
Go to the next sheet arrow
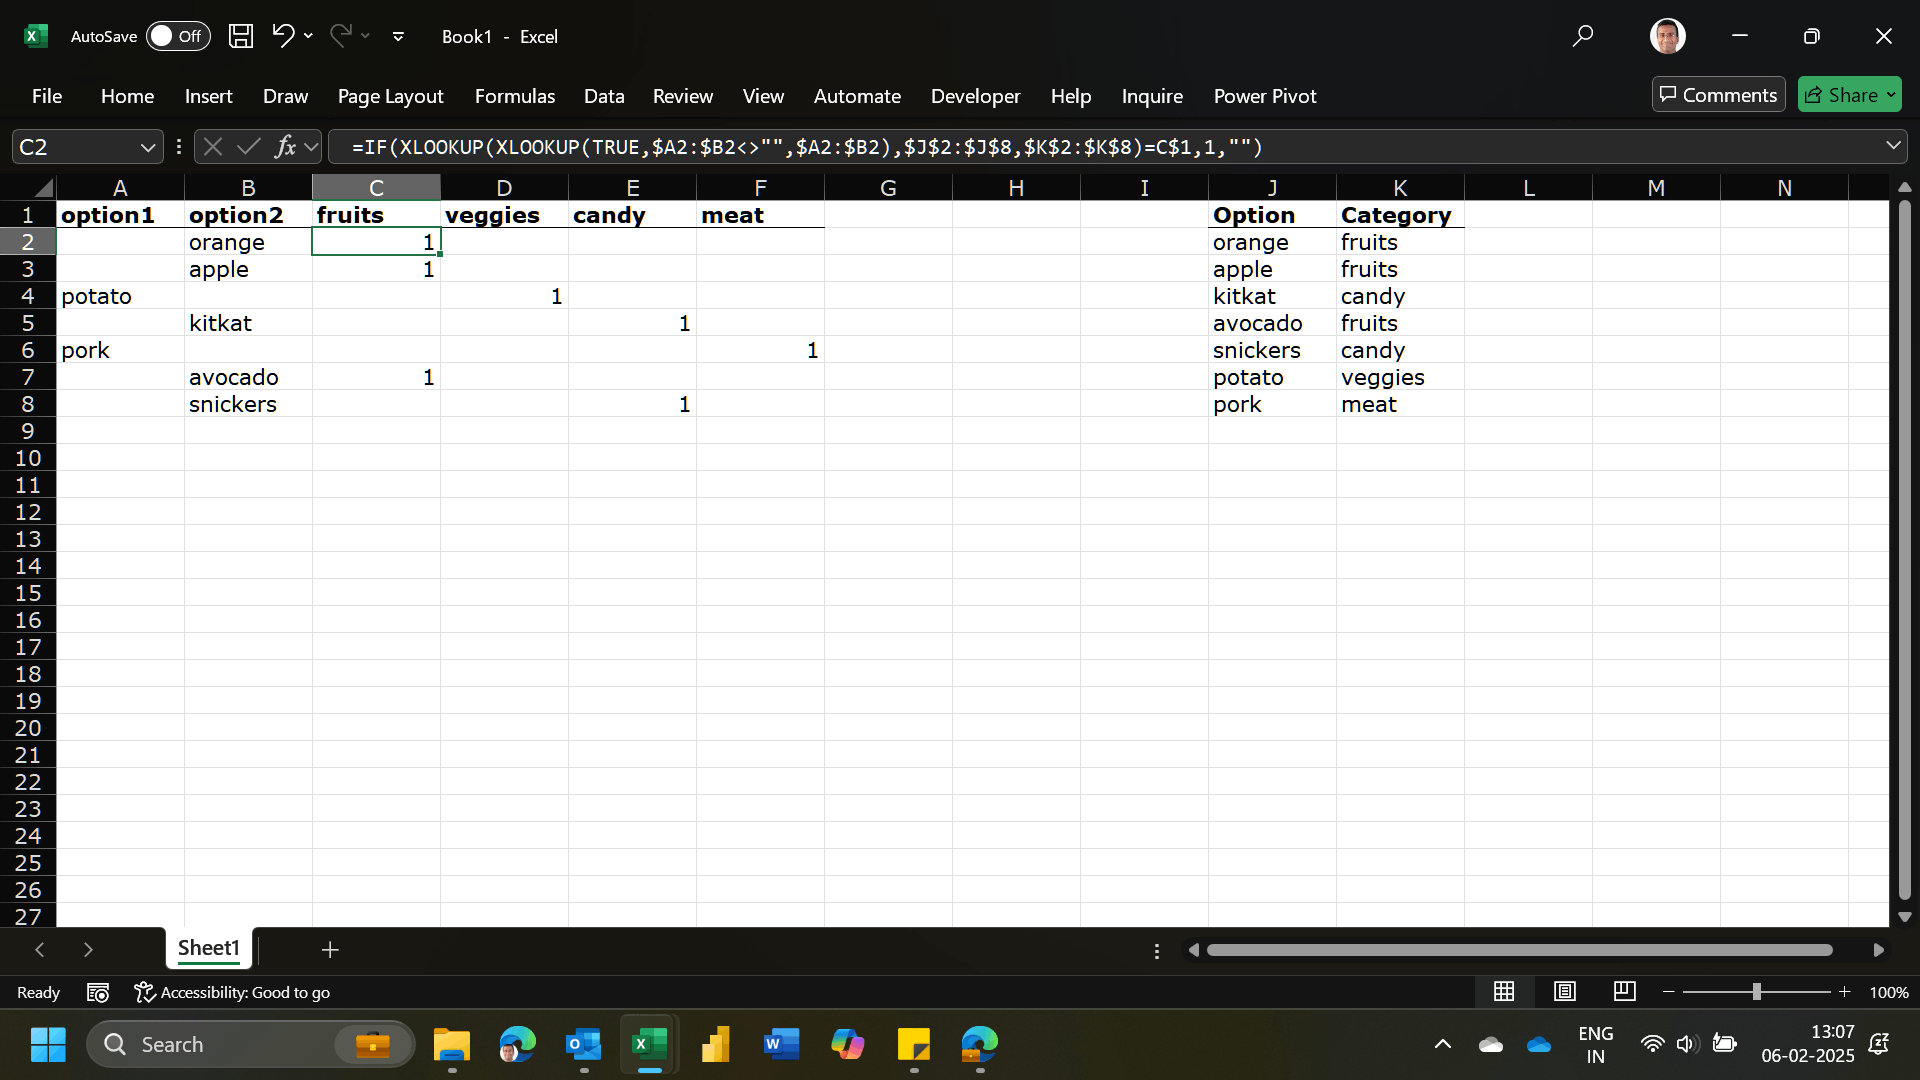click(x=88, y=950)
